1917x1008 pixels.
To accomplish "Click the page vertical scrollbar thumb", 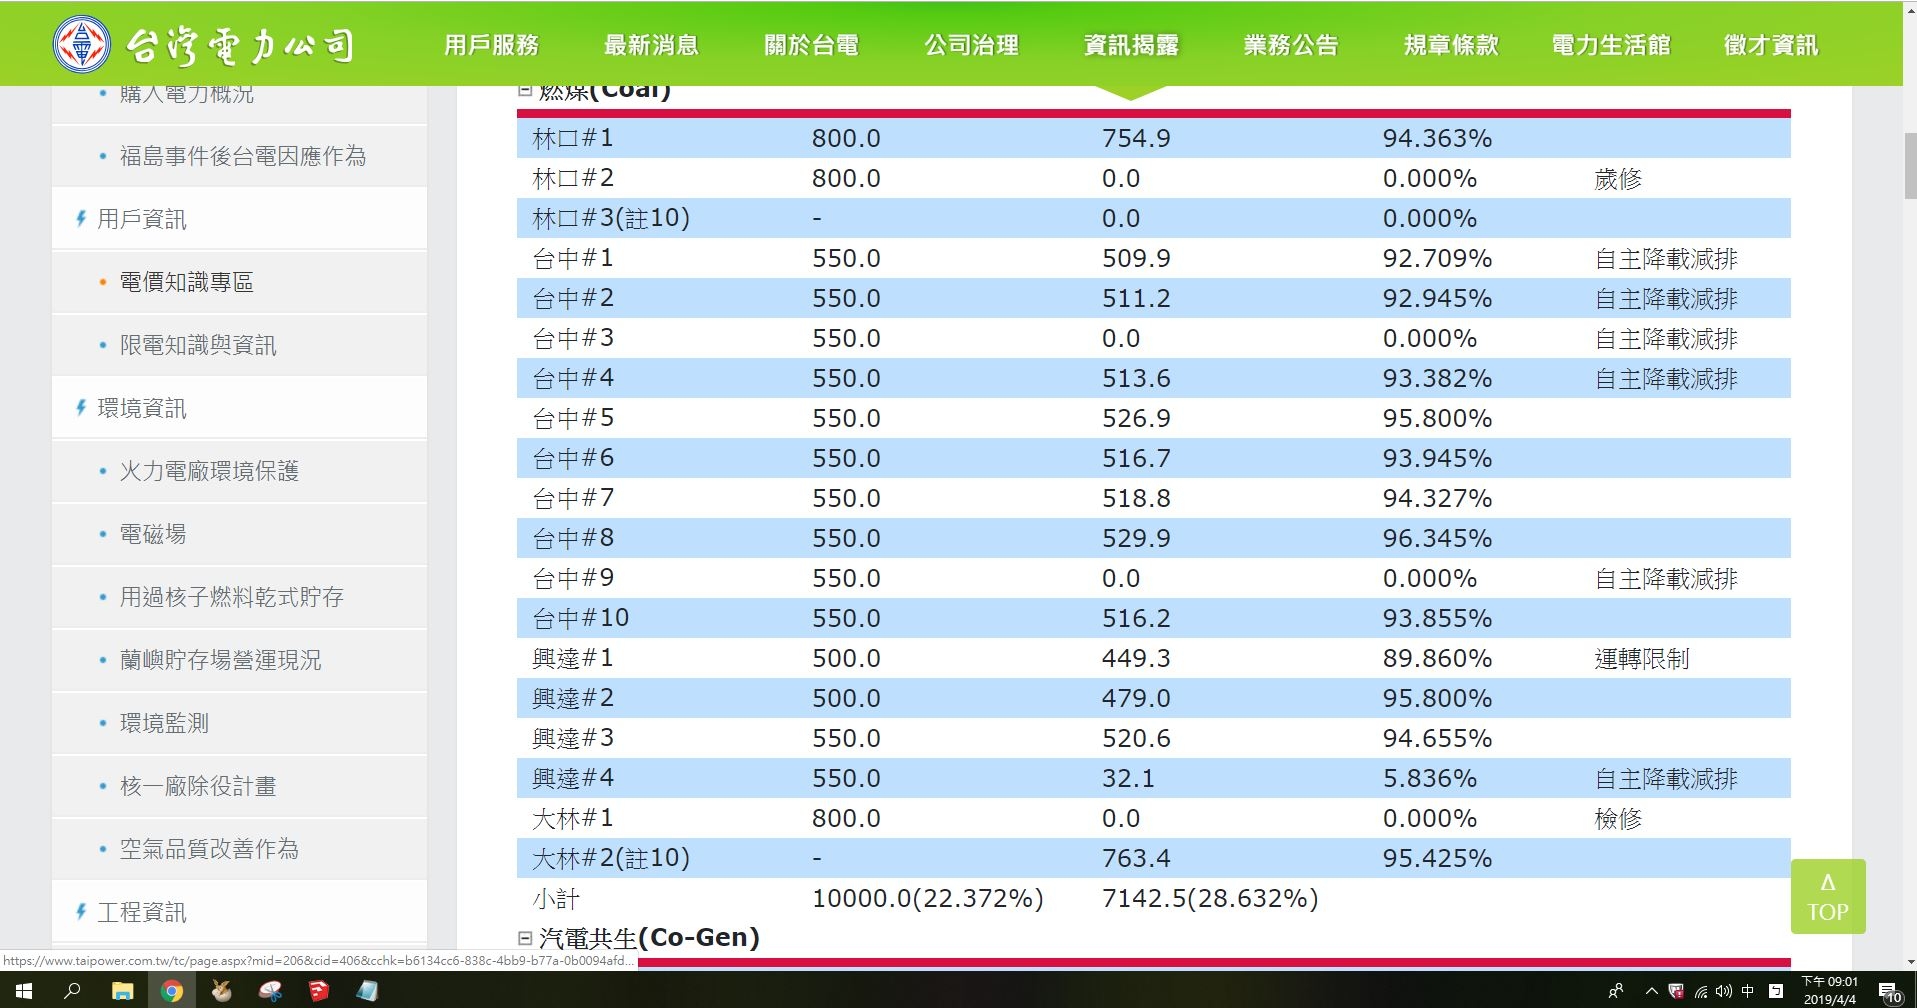I will pyautogui.click(x=1910, y=166).
